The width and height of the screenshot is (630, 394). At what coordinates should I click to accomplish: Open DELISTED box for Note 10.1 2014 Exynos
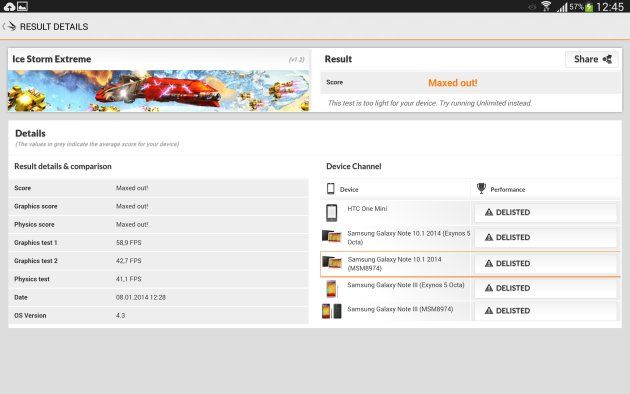click(x=545, y=237)
